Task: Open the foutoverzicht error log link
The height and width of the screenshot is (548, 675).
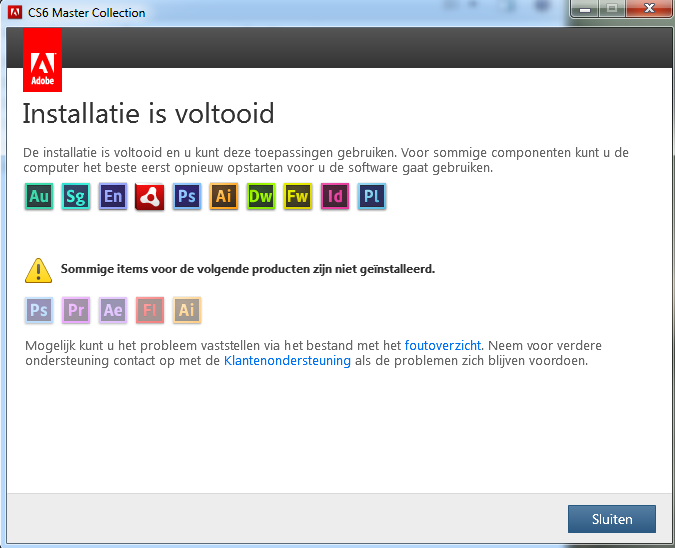Action: click(443, 345)
